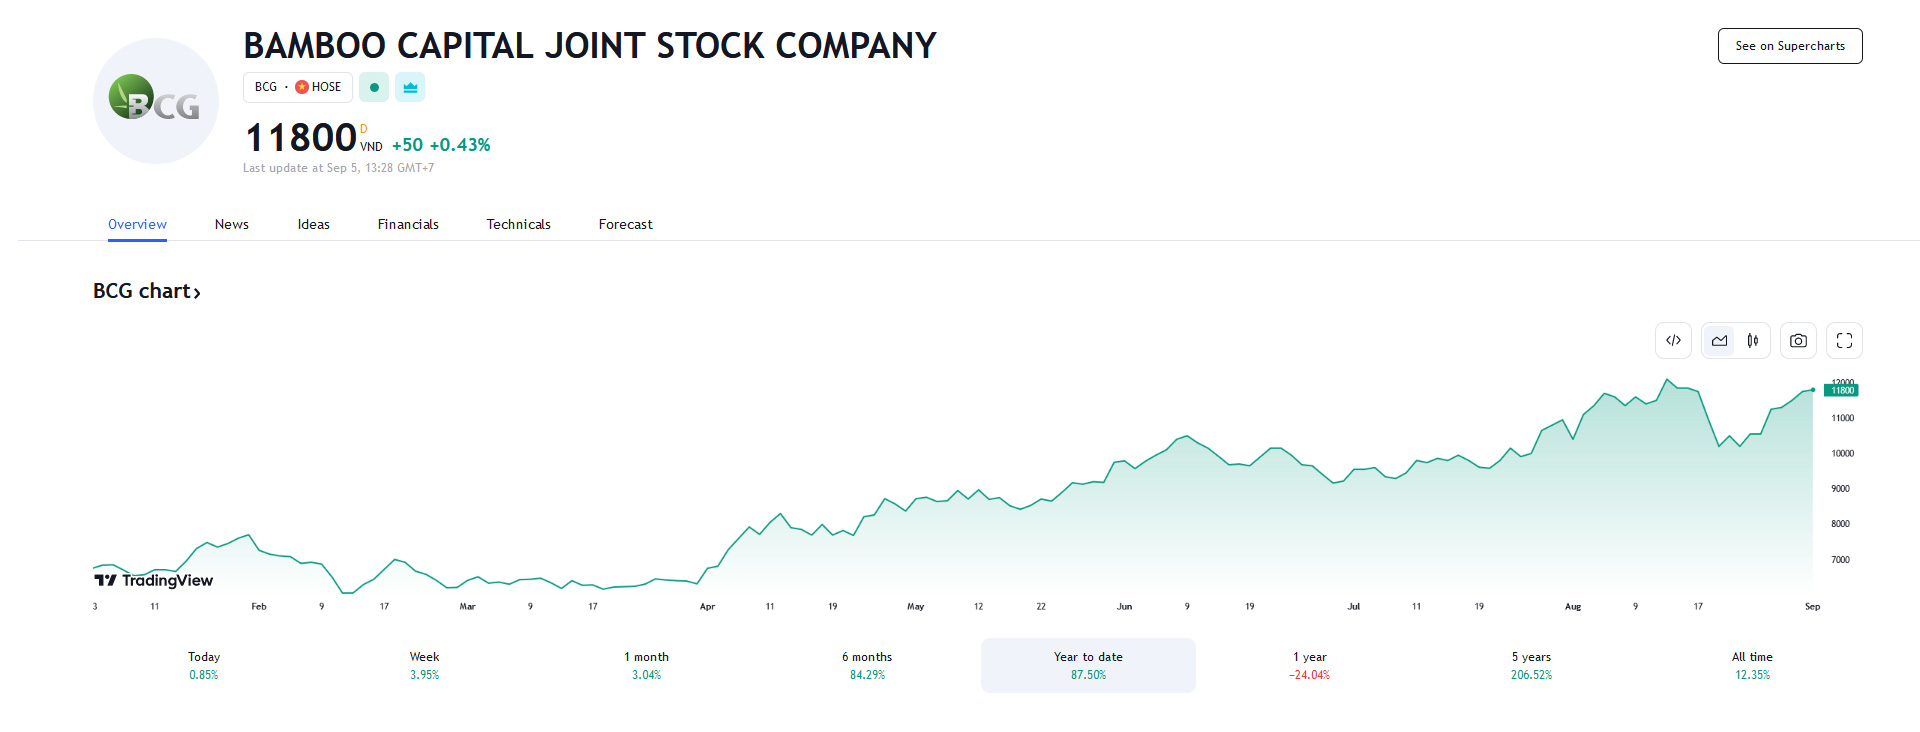Switch to area chart view
This screenshot has width=1920, height=732.
(1719, 341)
